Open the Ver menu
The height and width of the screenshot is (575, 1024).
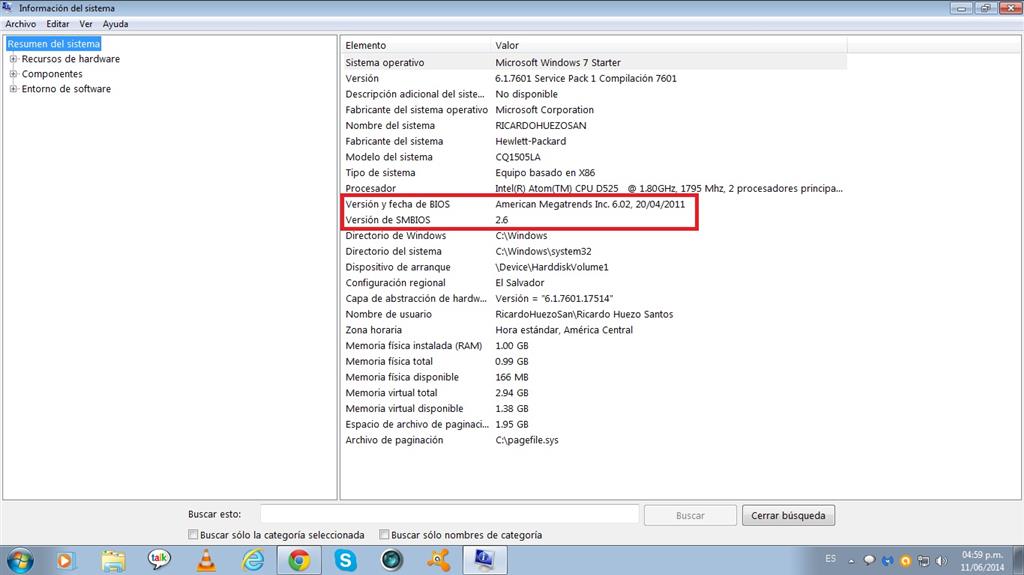coord(86,24)
